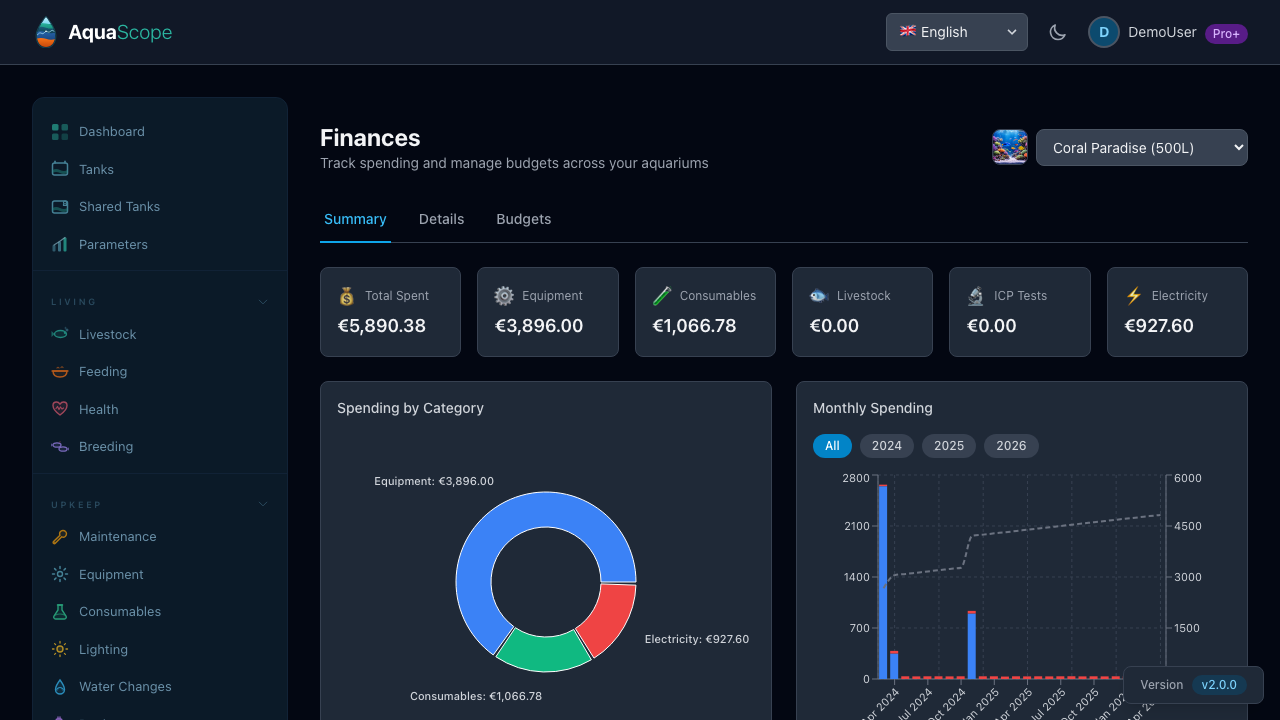This screenshot has height=720, width=1280.
Task: Open the Coral Paradise tank selector
Action: click(x=1142, y=147)
